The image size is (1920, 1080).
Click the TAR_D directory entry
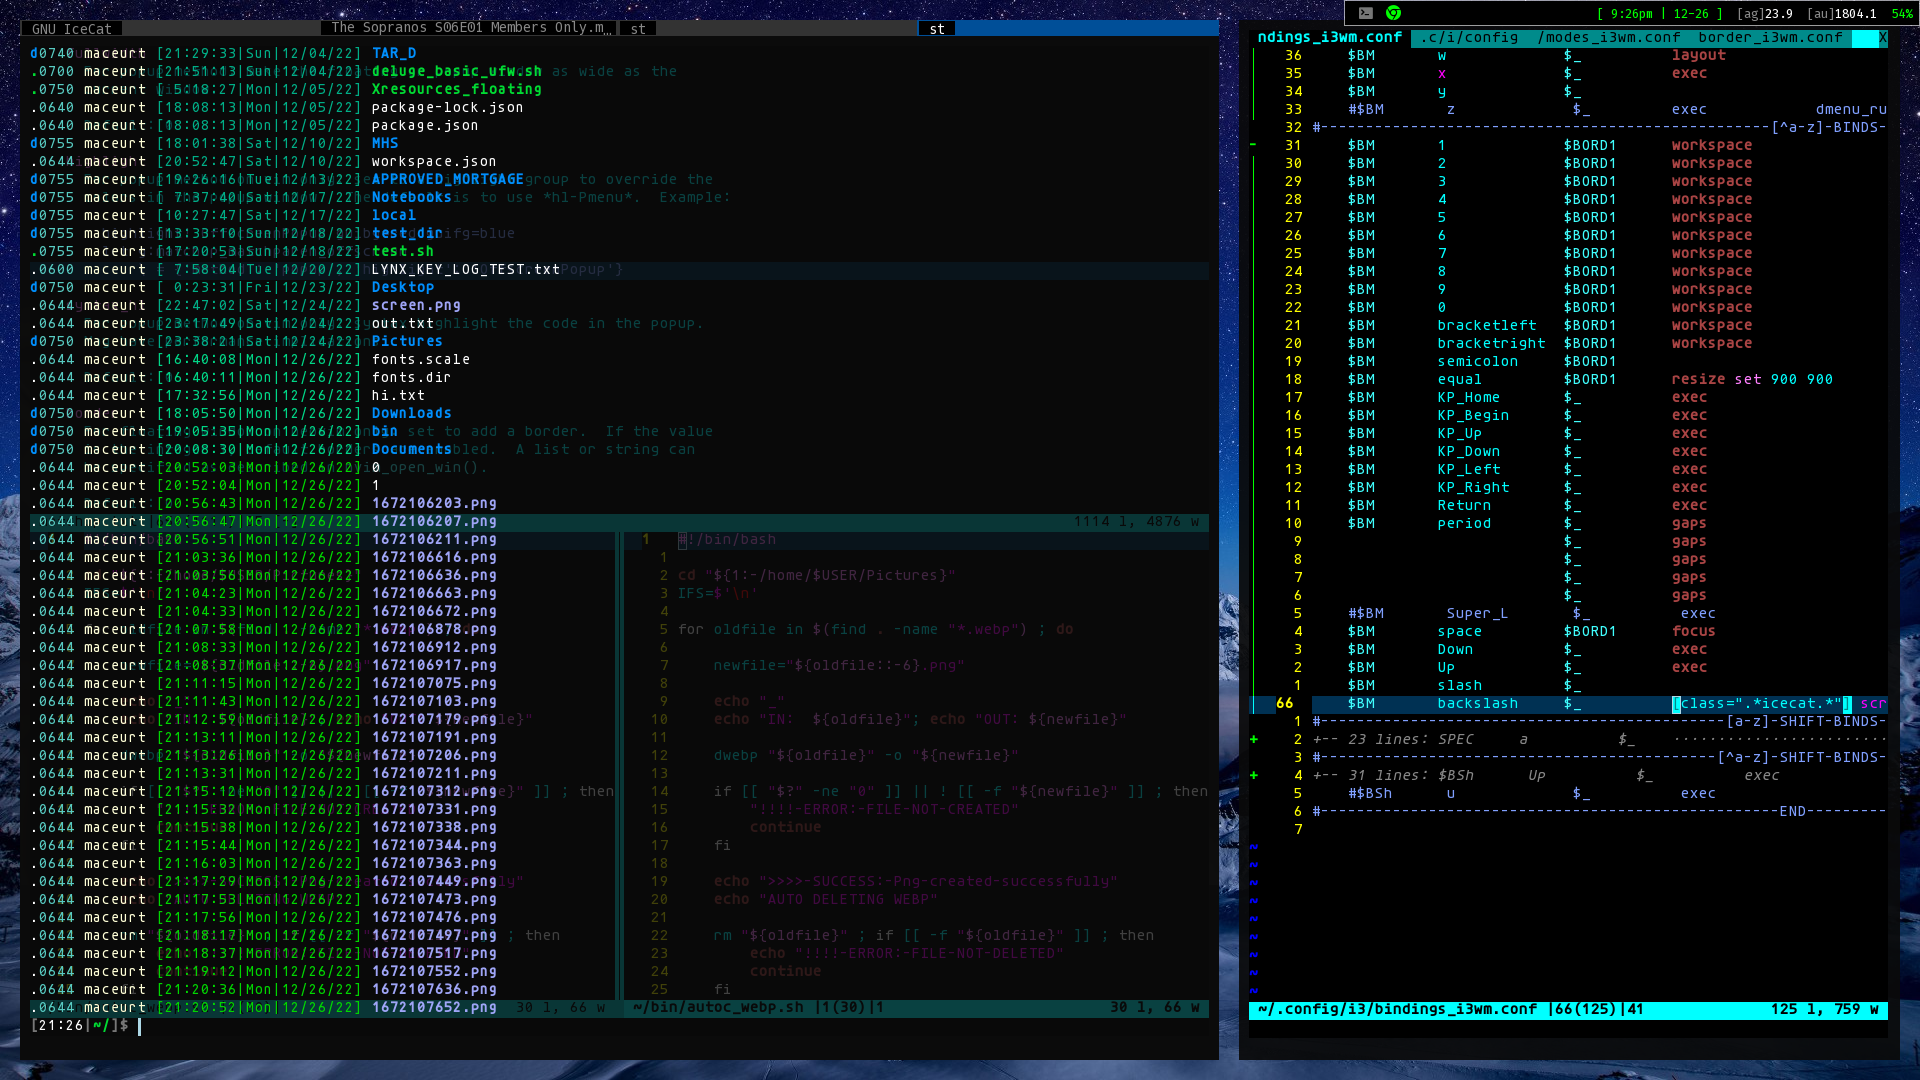[394, 53]
